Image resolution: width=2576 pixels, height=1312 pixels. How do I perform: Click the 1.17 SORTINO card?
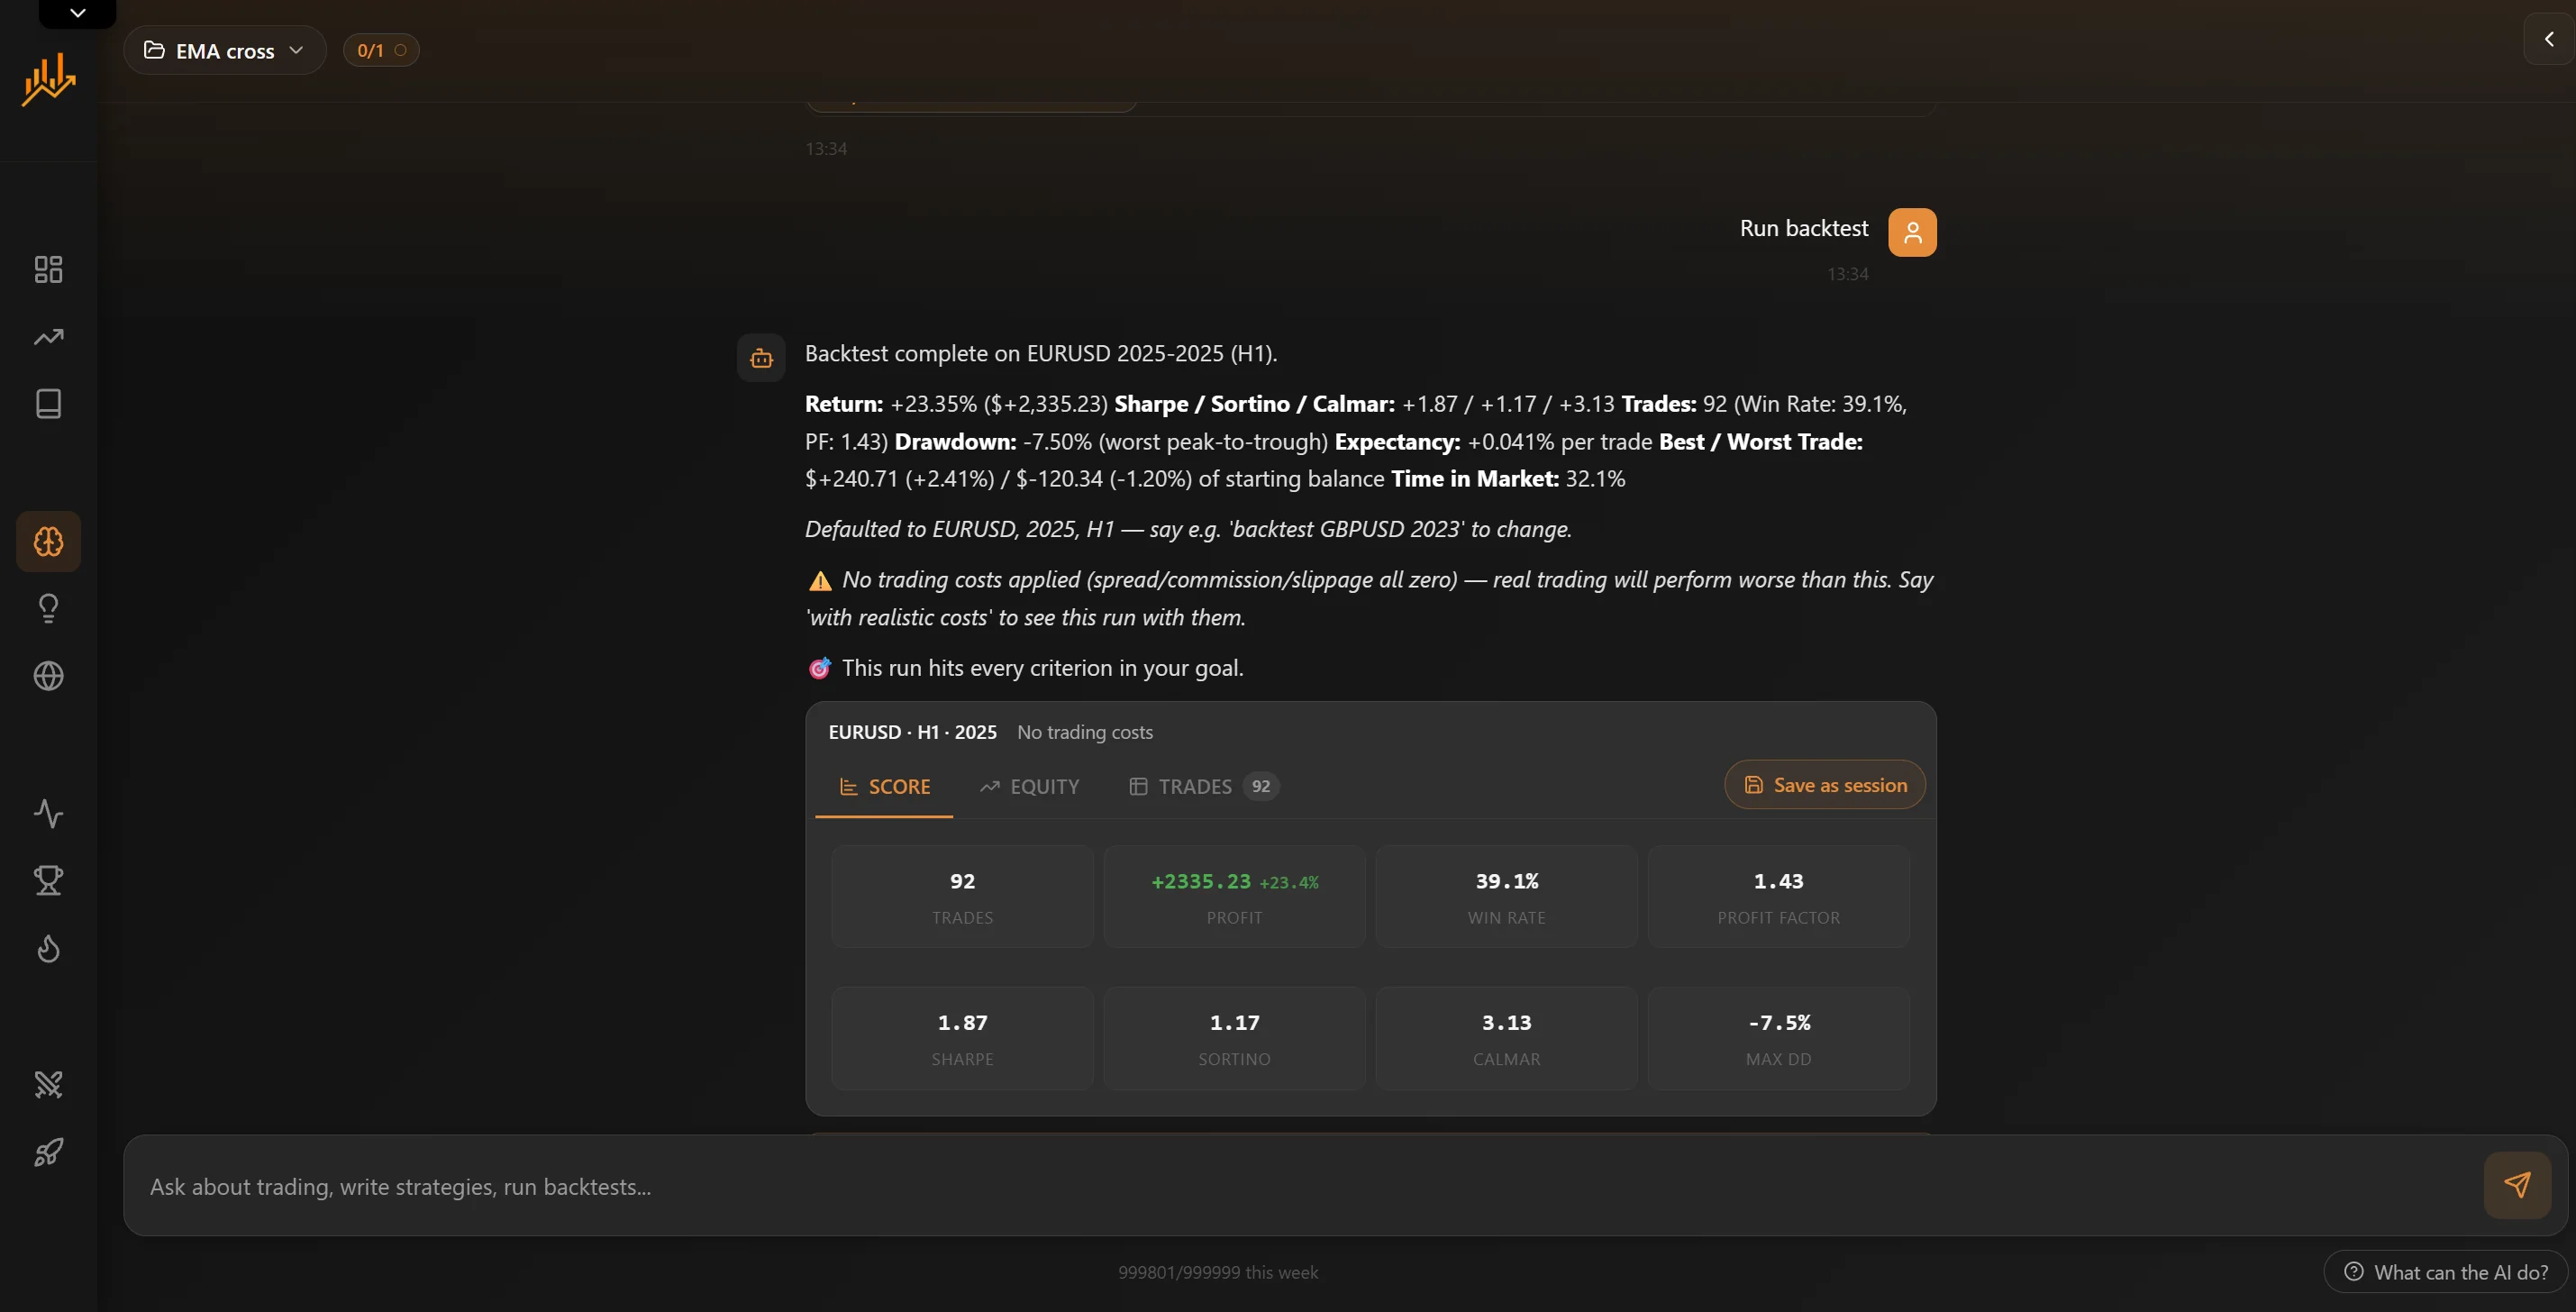1234,1038
